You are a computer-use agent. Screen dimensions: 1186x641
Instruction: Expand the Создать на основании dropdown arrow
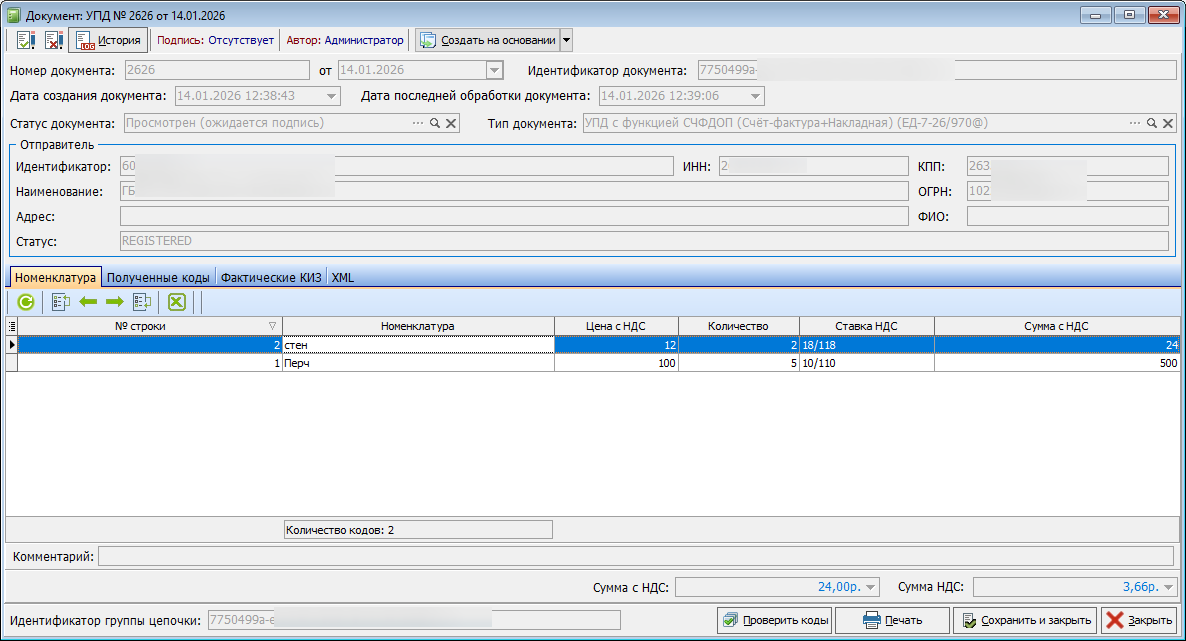566,40
